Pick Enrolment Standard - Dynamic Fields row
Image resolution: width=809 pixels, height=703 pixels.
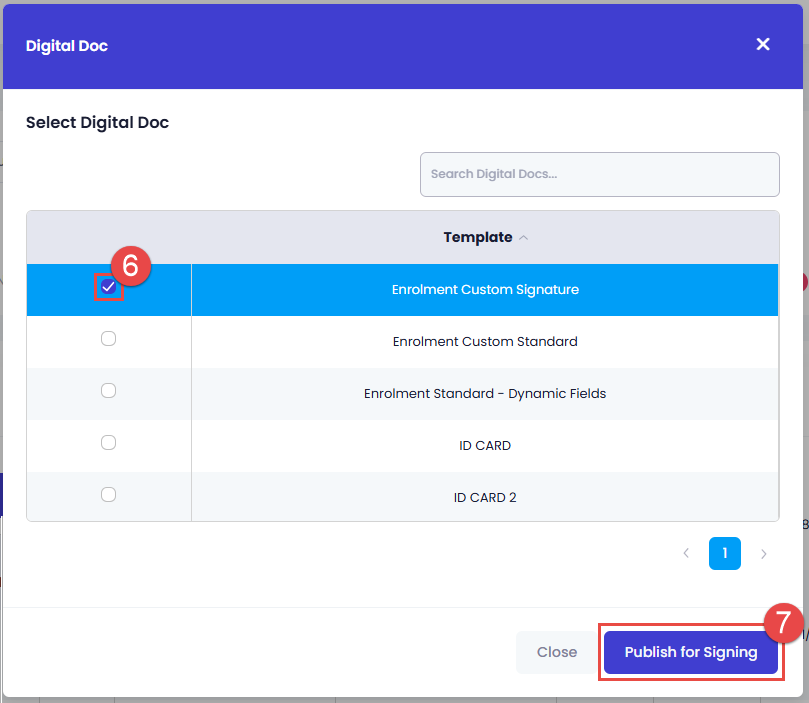click(485, 393)
